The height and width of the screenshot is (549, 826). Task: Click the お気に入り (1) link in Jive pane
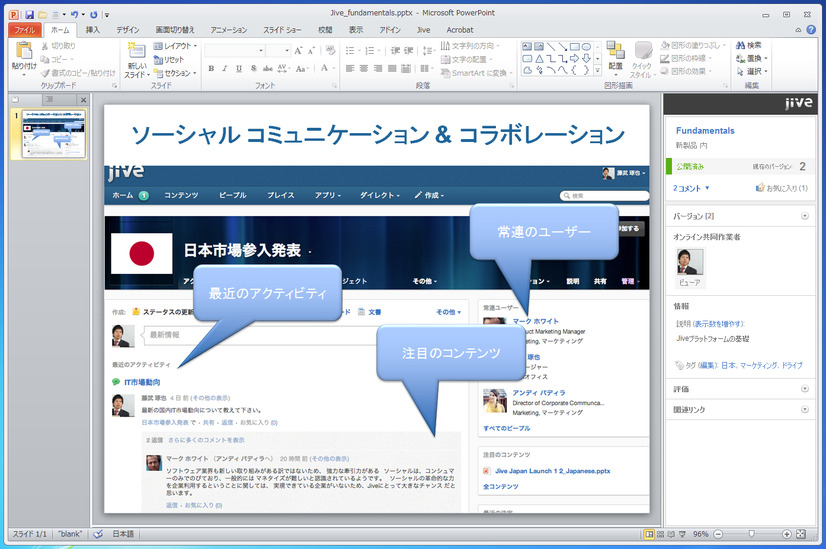point(782,188)
